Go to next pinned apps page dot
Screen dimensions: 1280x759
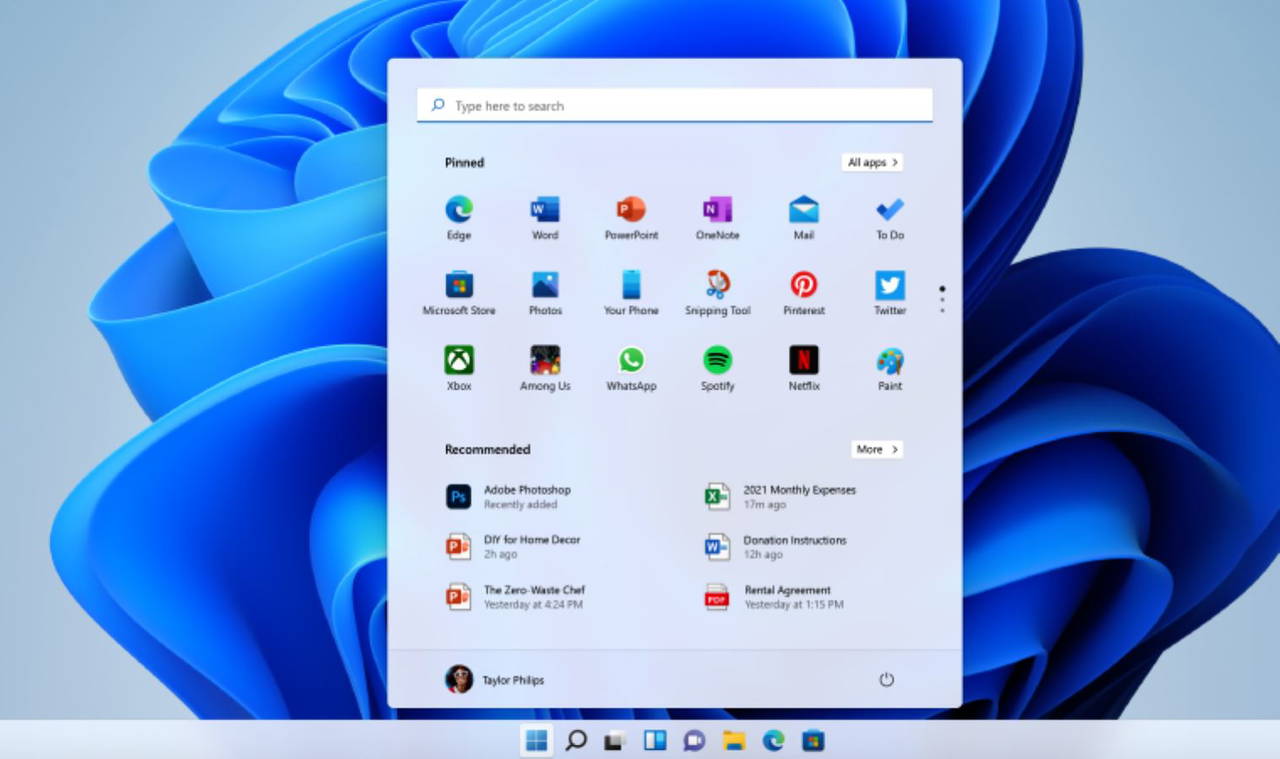tap(942, 300)
